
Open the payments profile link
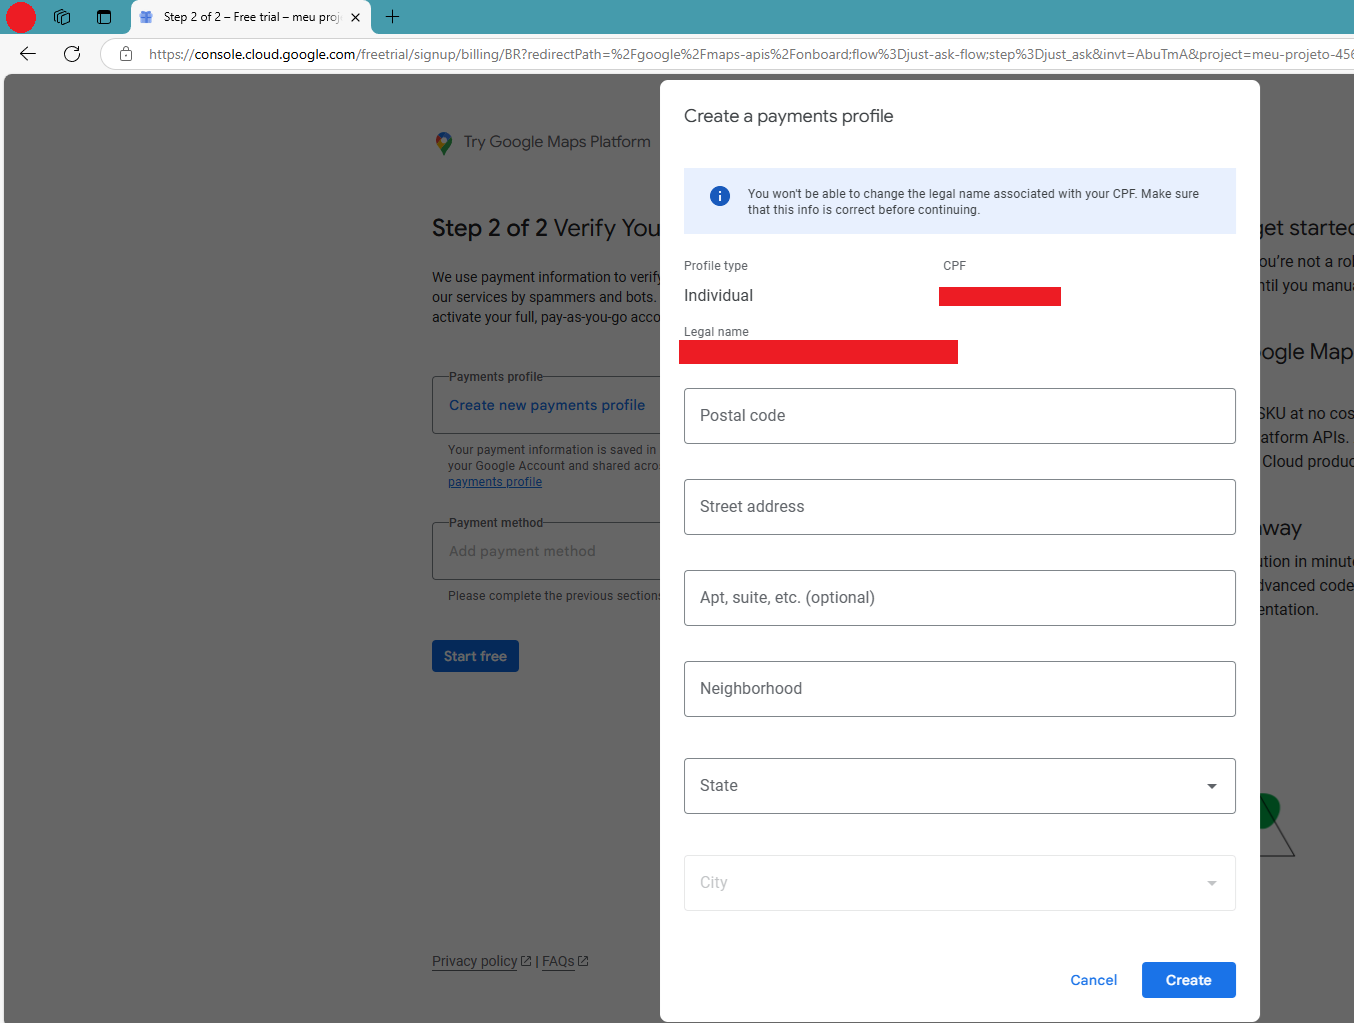coord(495,481)
